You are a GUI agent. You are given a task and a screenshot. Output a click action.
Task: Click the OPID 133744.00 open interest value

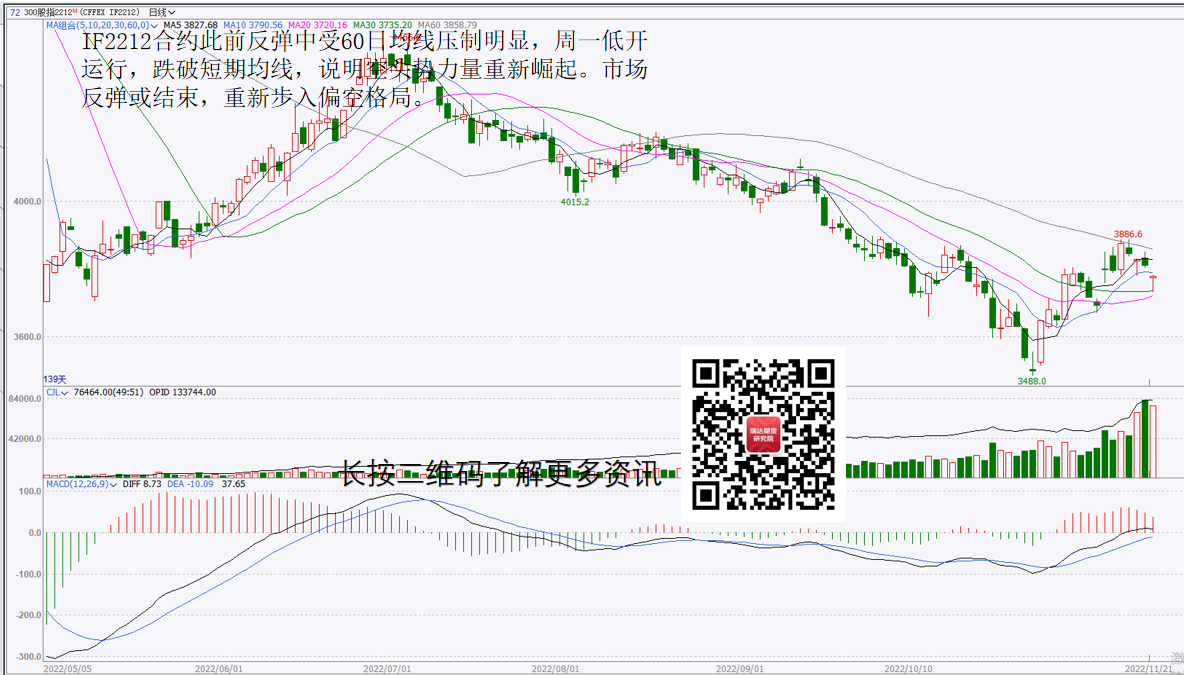point(182,392)
